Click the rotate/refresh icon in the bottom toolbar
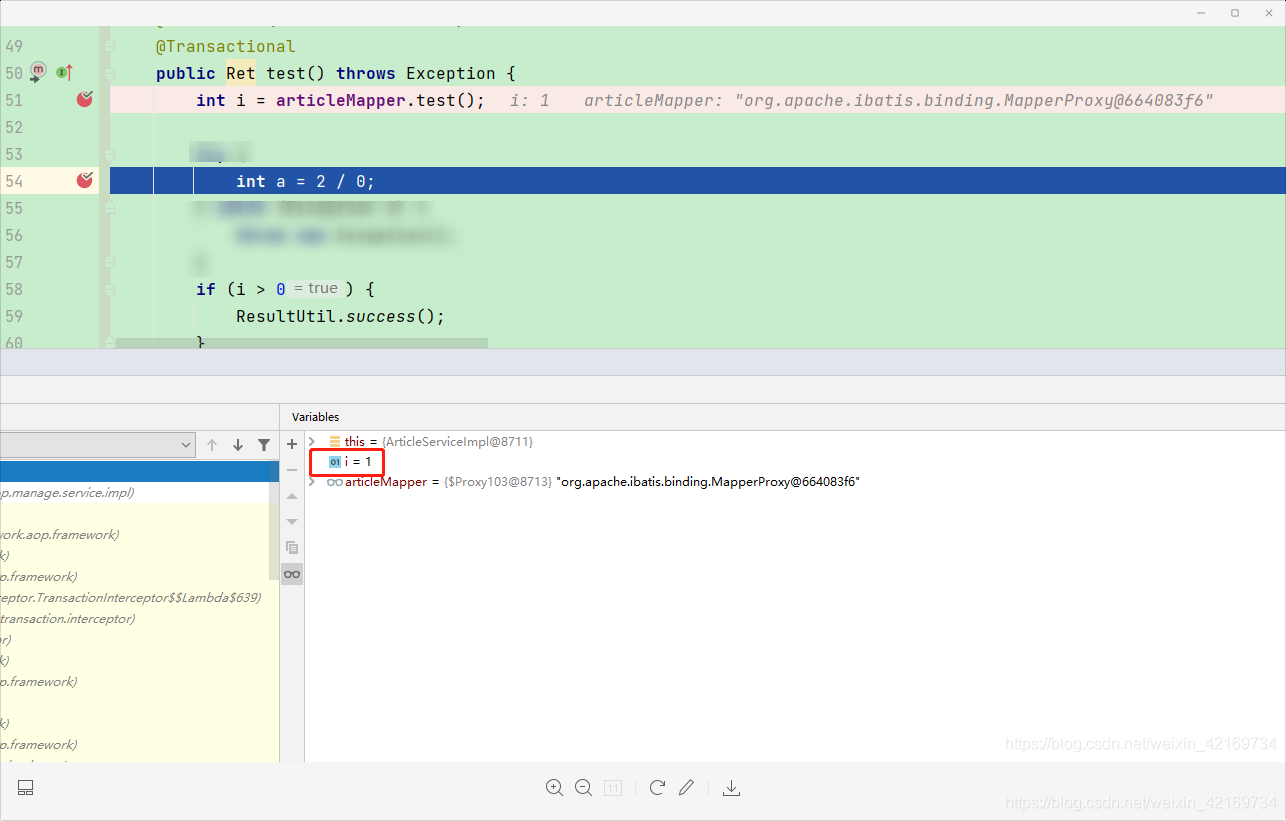This screenshot has width=1286, height=821. 657,788
